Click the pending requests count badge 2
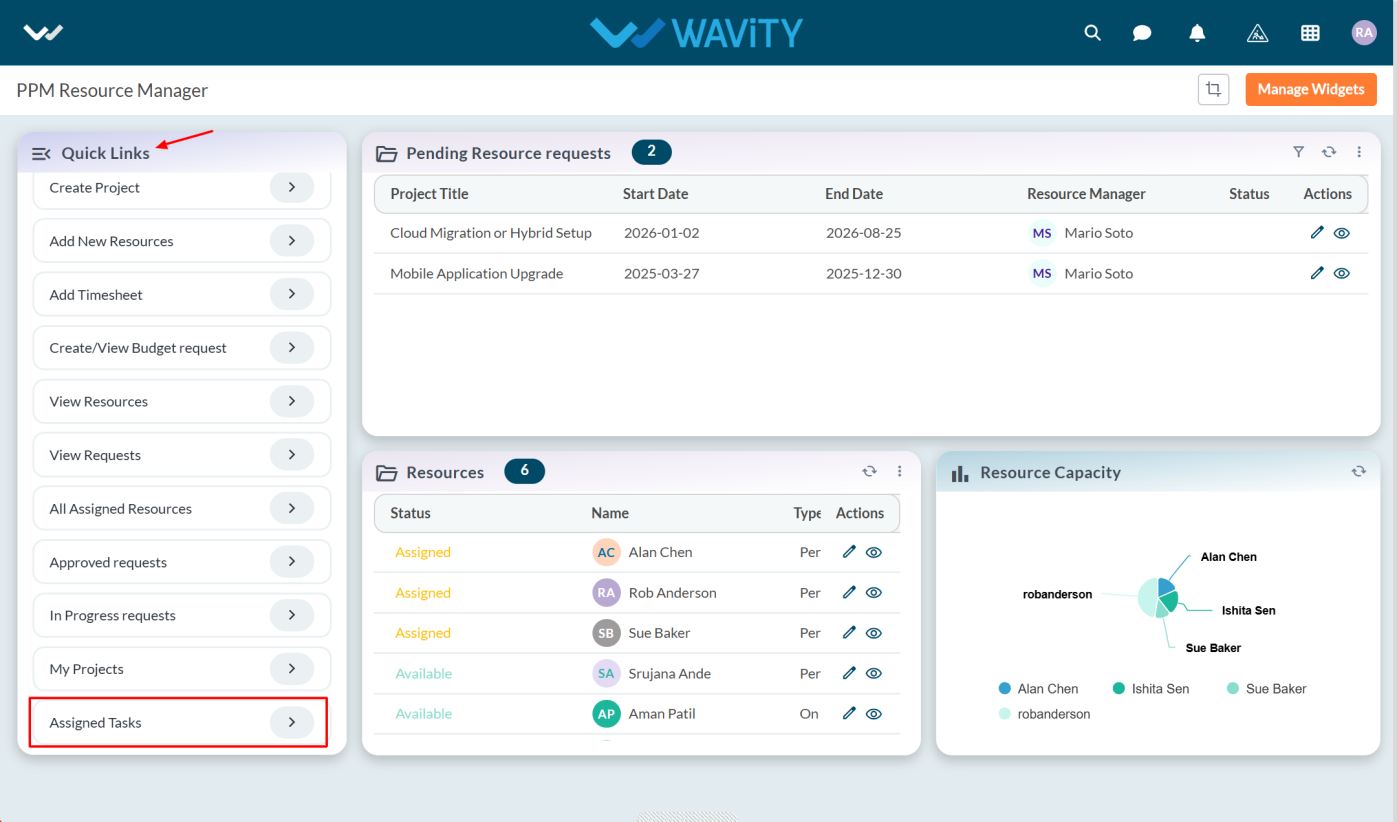The height and width of the screenshot is (822, 1397). click(x=652, y=152)
